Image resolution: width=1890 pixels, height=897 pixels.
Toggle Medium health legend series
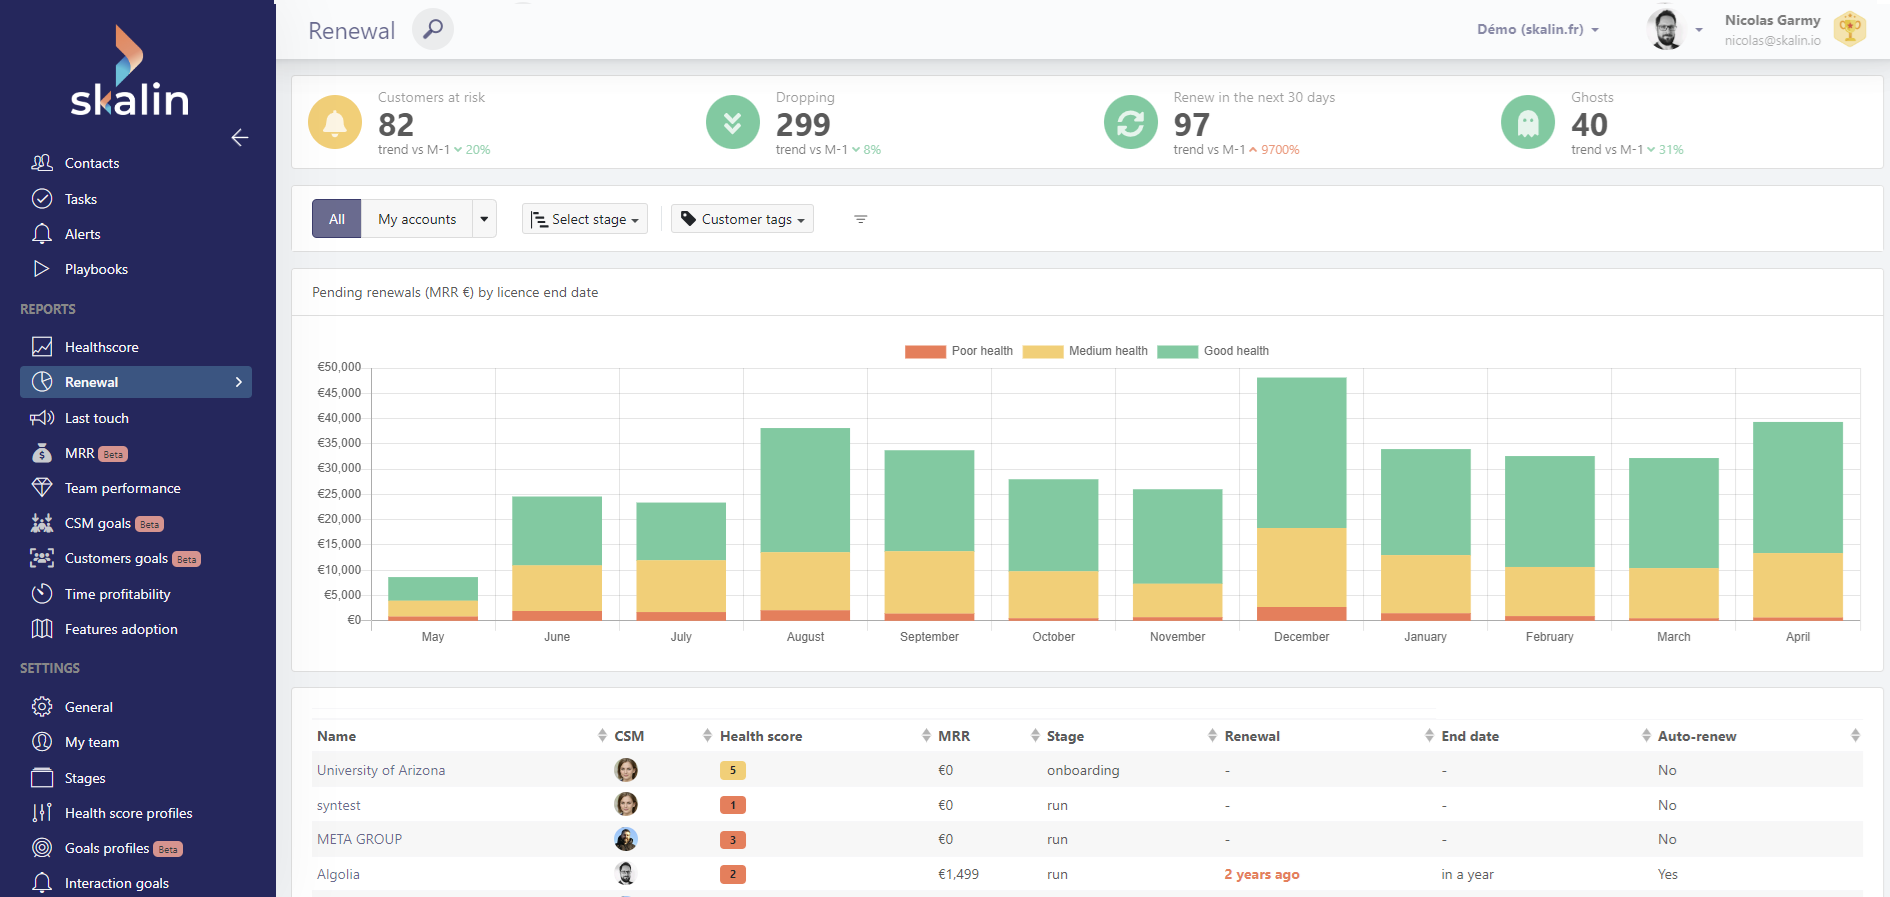coord(1085,351)
